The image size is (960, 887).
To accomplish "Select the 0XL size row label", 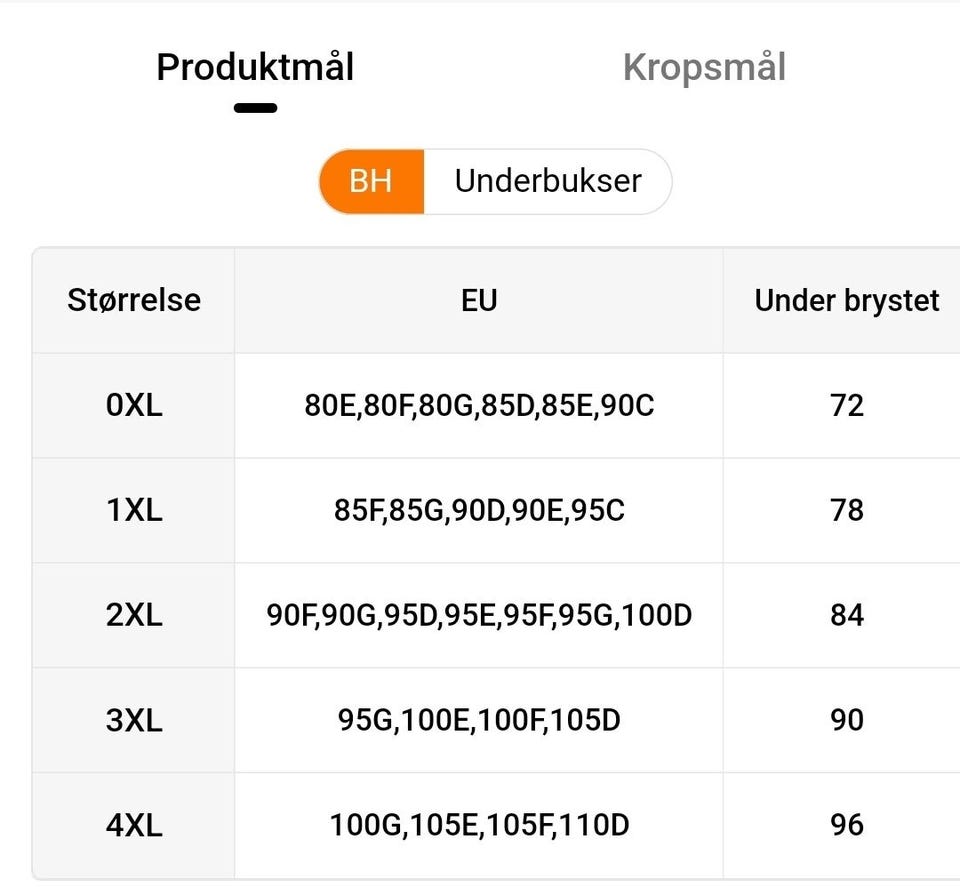I will 134,406.
